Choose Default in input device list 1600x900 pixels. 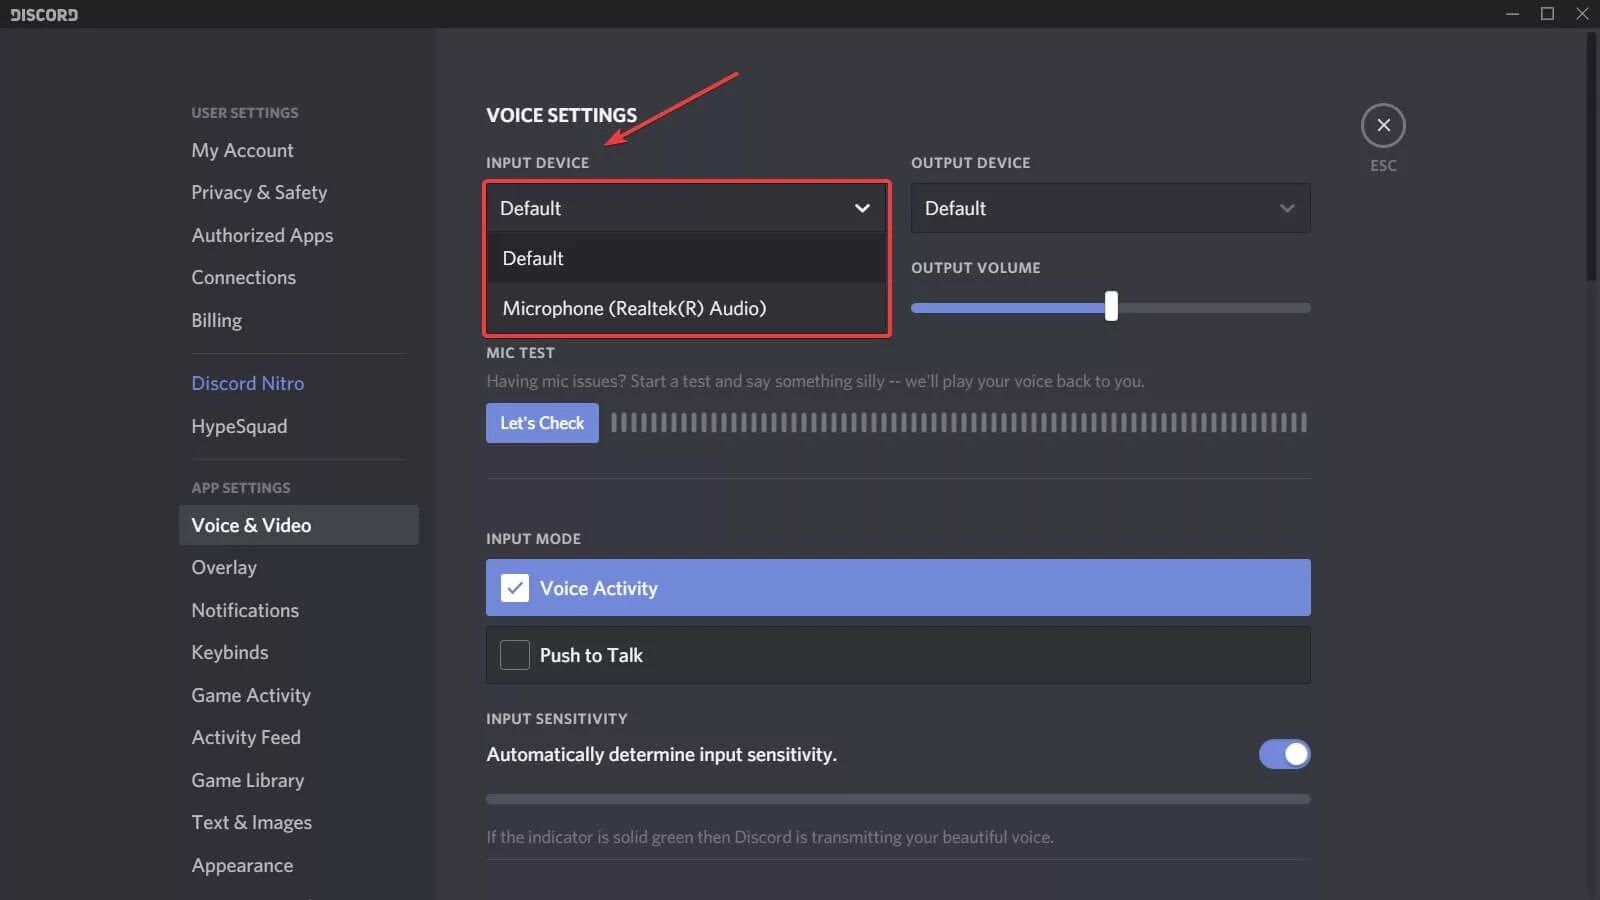tap(533, 258)
